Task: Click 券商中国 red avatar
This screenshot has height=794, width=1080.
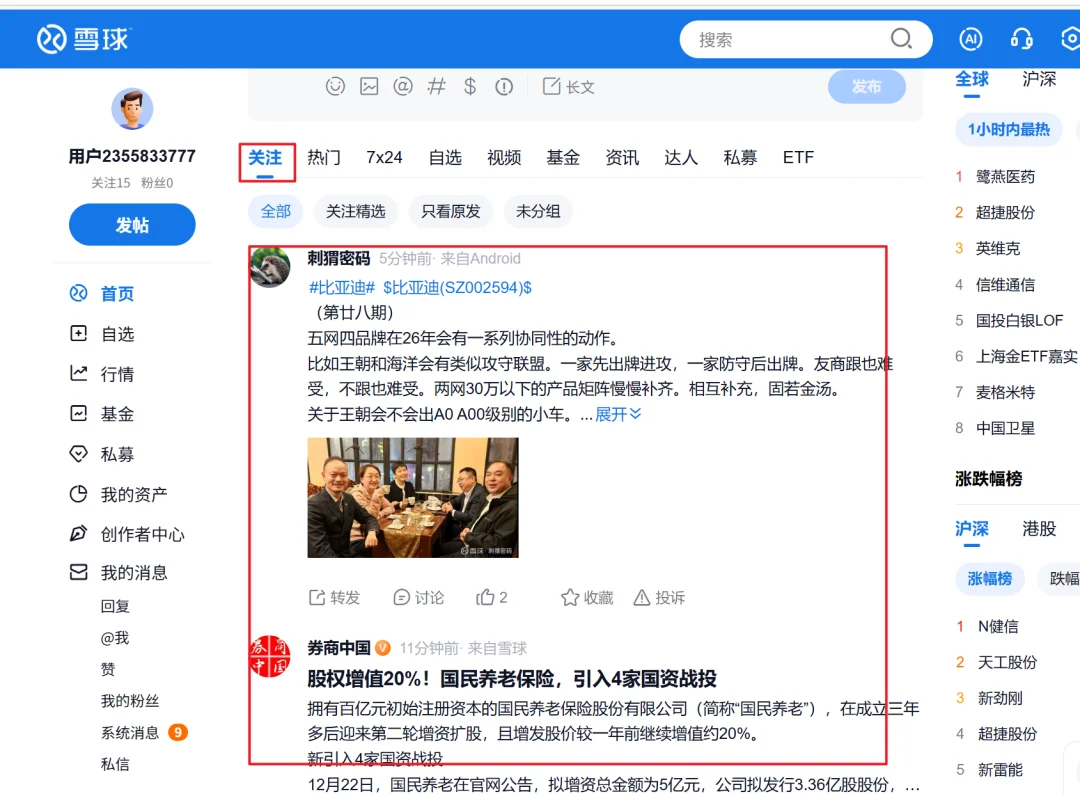Action: (270, 656)
